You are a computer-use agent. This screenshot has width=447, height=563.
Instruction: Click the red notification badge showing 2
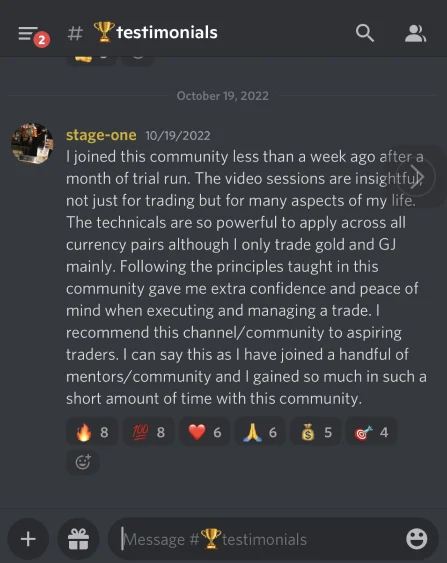point(42,40)
